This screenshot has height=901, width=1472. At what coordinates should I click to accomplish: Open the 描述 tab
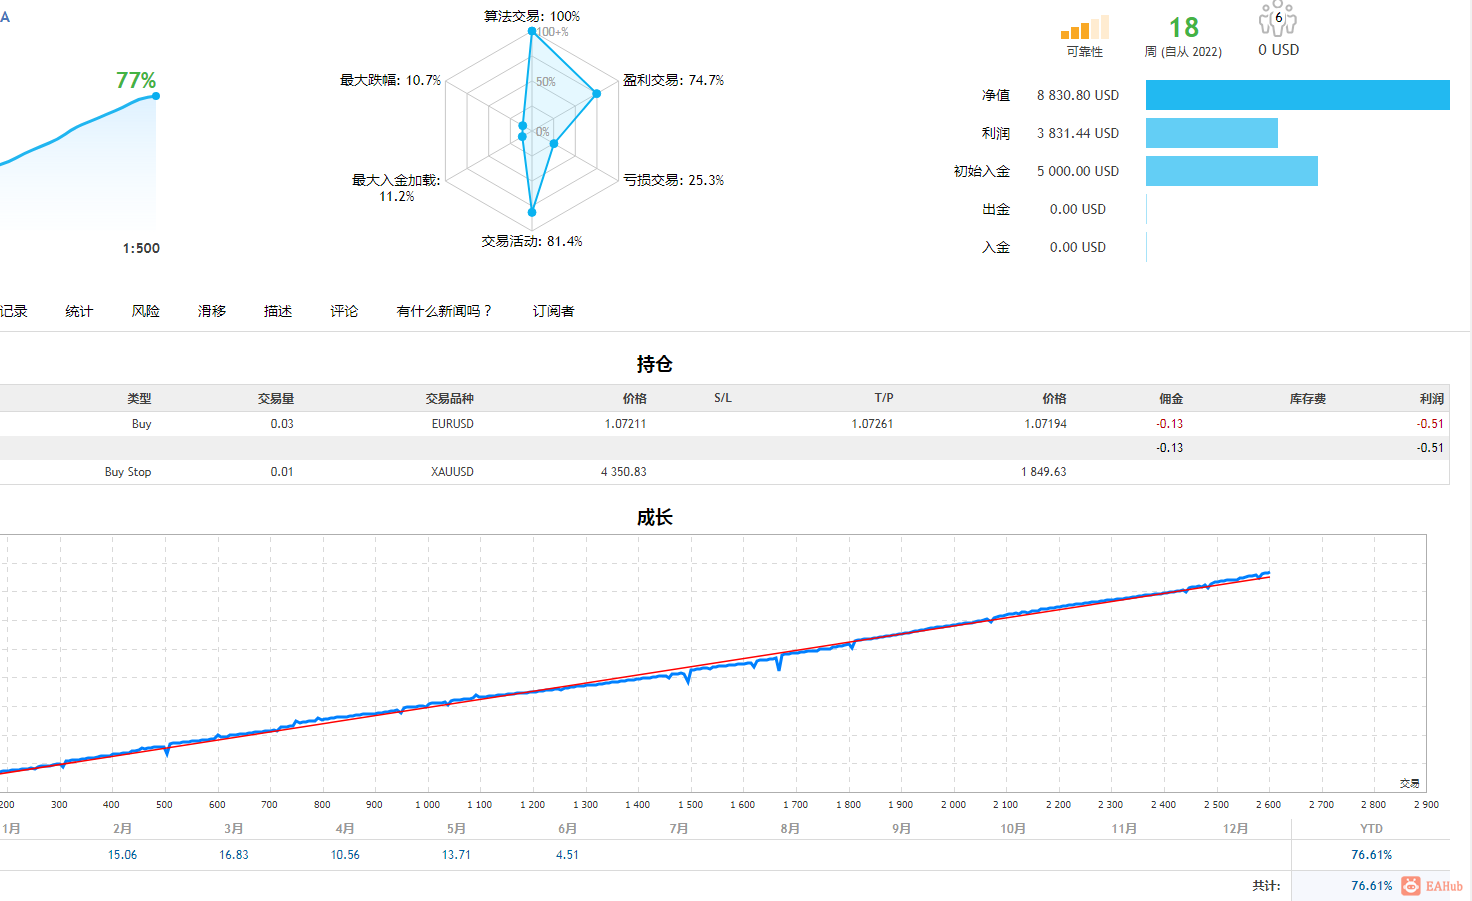pyautogui.click(x=278, y=311)
